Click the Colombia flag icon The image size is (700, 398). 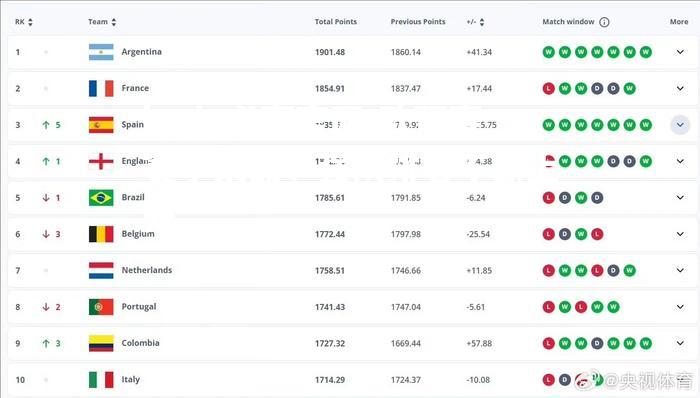(x=101, y=343)
